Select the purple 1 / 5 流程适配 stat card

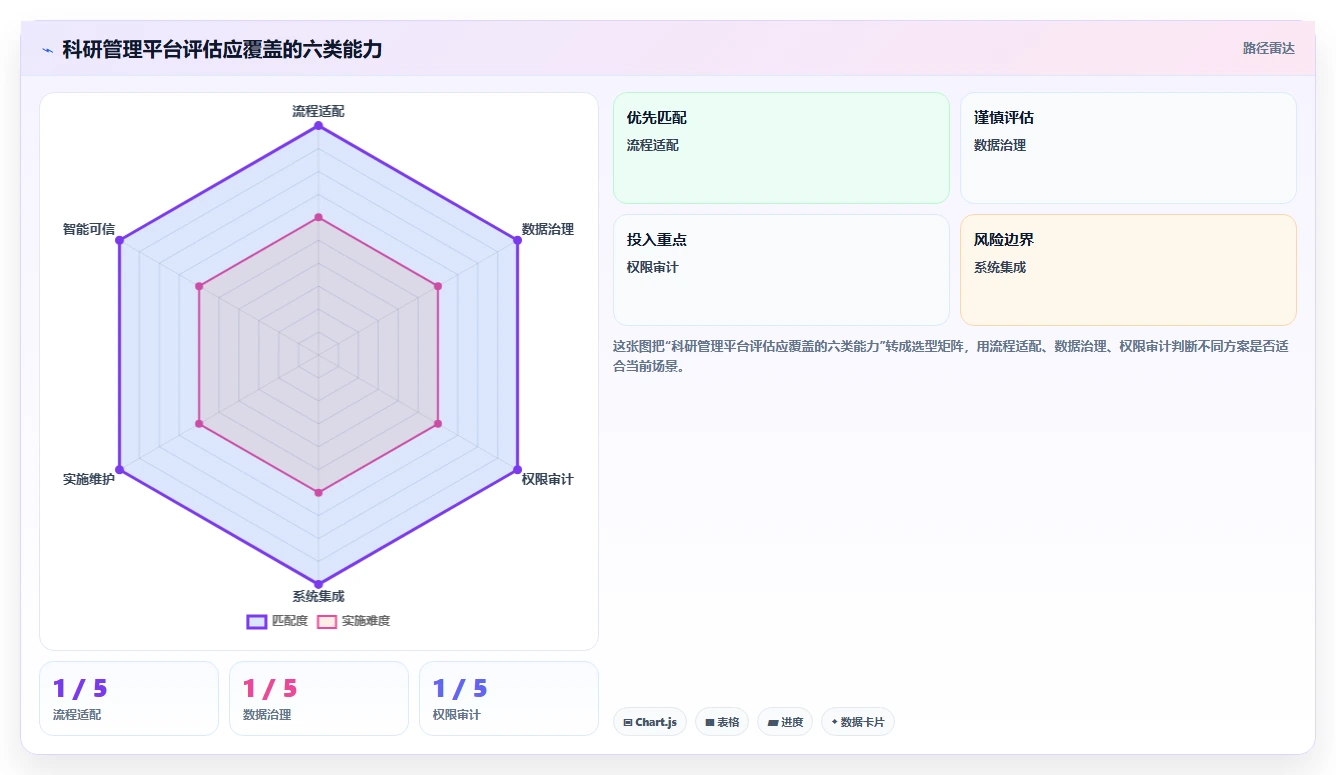[x=129, y=698]
